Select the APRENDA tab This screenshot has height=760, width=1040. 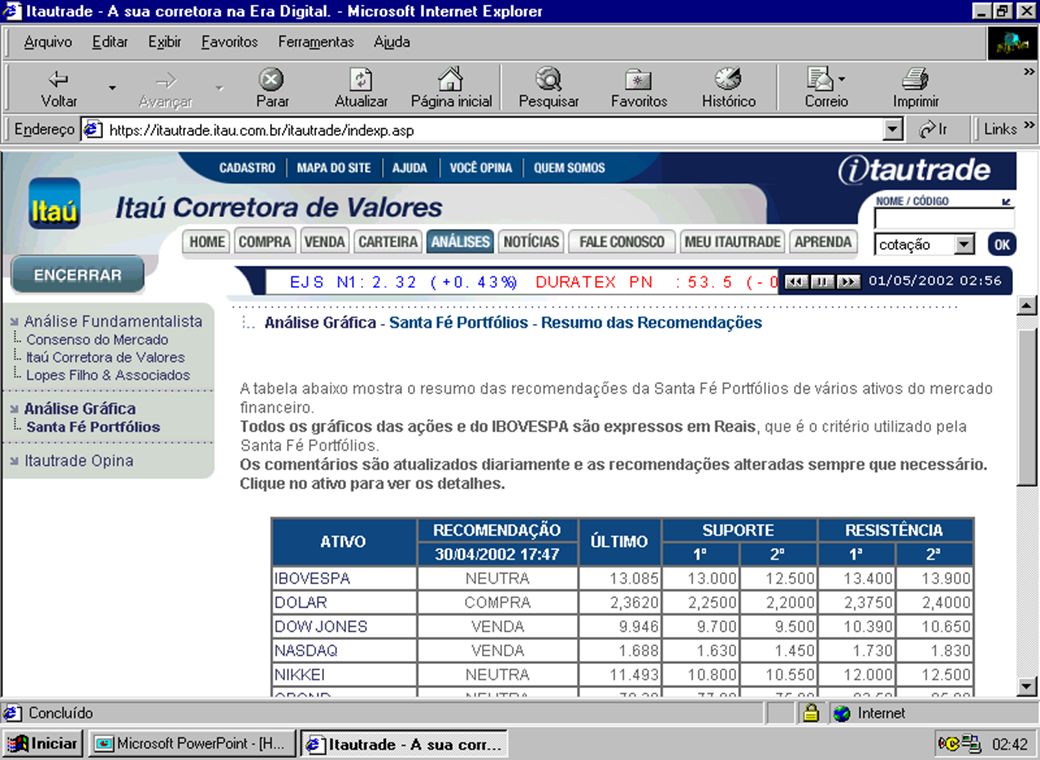click(823, 242)
